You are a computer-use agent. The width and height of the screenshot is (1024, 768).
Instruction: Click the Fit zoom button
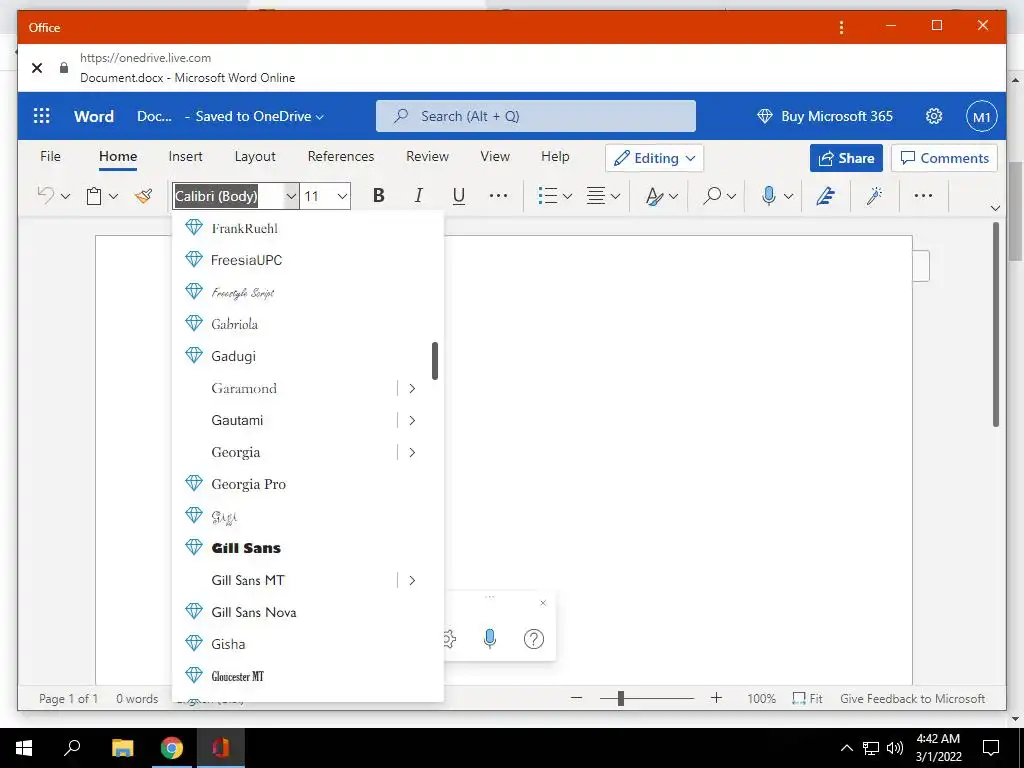tap(807, 698)
